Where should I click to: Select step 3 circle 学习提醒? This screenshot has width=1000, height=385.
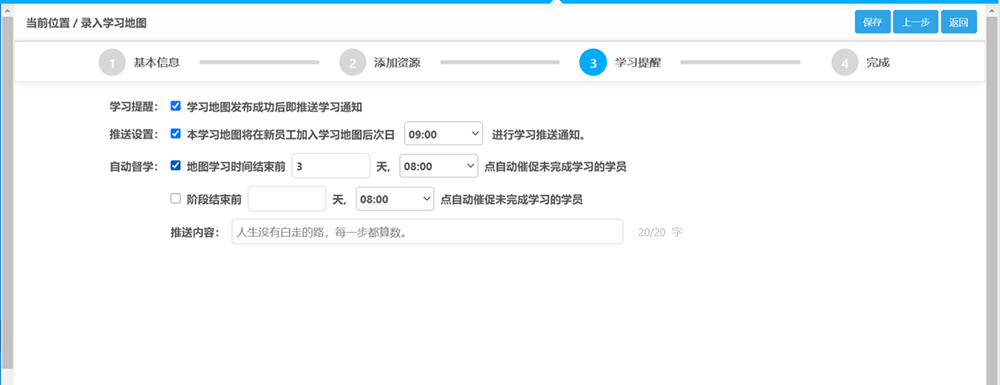(593, 62)
